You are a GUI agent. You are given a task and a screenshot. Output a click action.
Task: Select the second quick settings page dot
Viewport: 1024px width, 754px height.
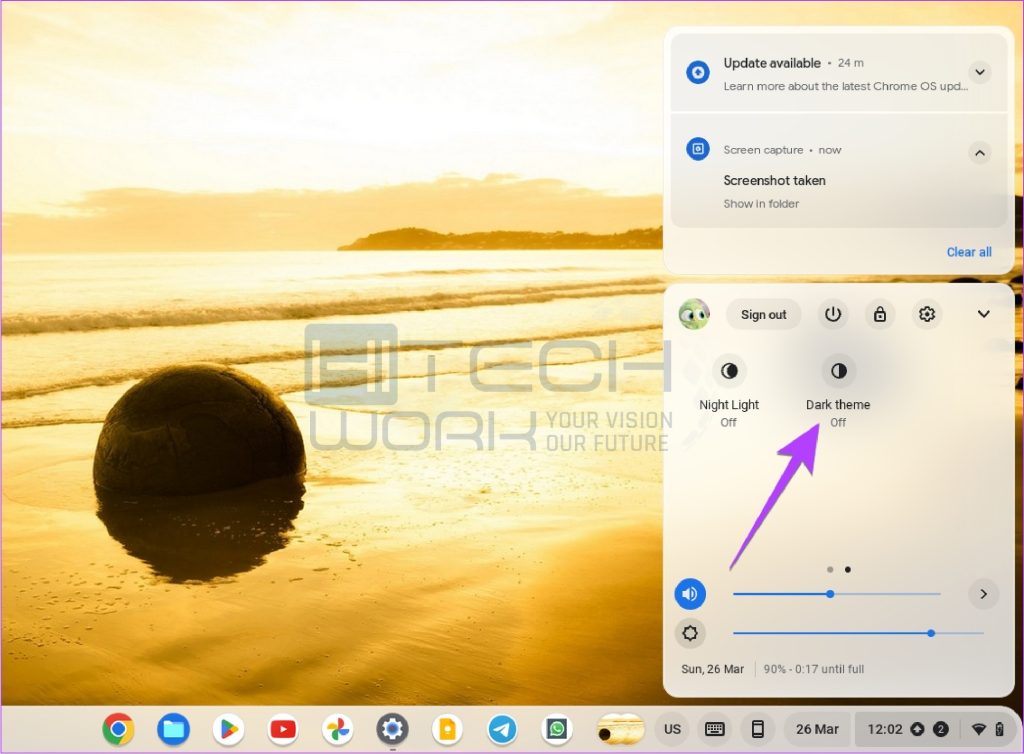click(x=848, y=569)
